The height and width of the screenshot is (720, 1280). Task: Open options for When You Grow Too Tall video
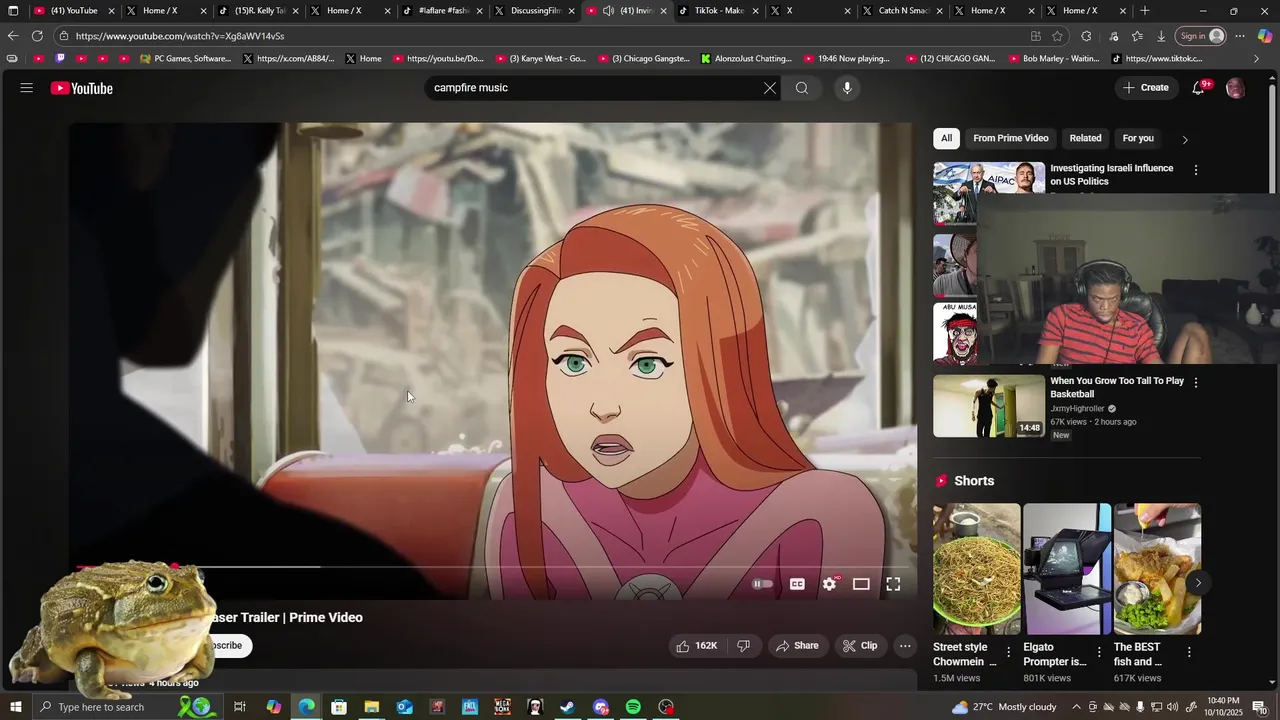point(1195,382)
